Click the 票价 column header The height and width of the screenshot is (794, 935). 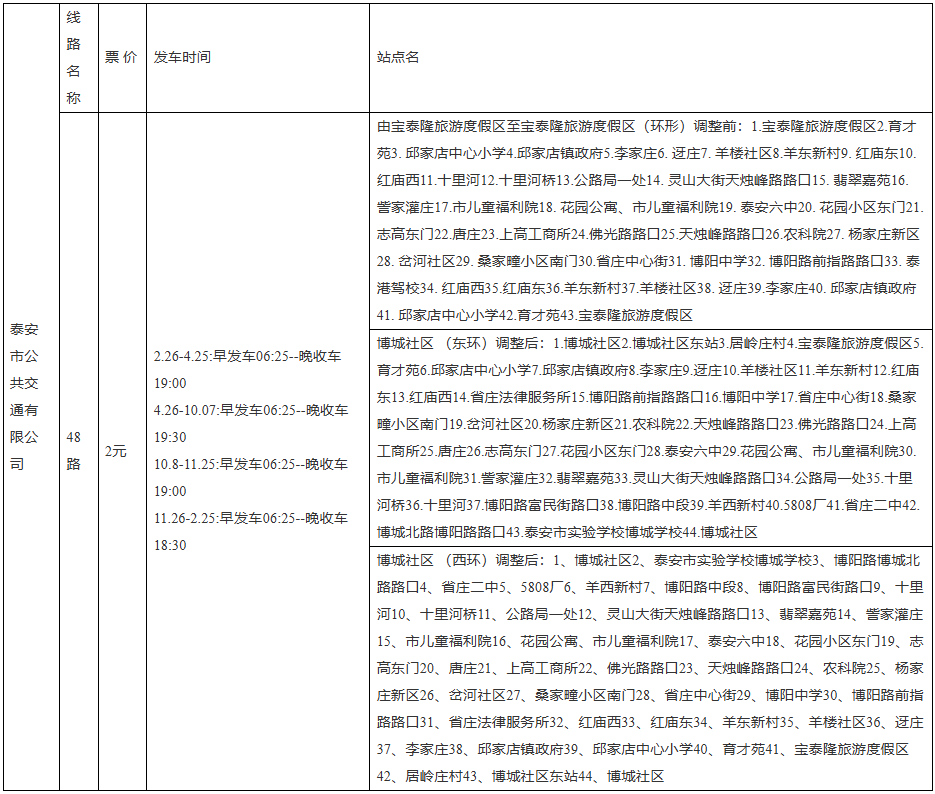(x=121, y=58)
